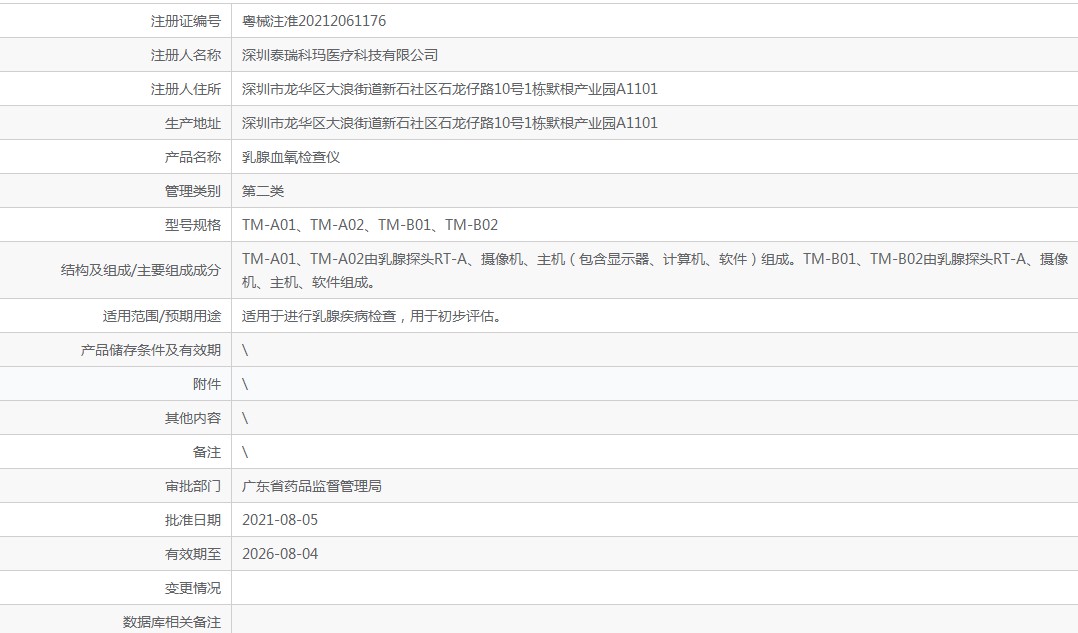Click the 型号规格 label
Screen dimensions: 1078x633
tap(192, 225)
